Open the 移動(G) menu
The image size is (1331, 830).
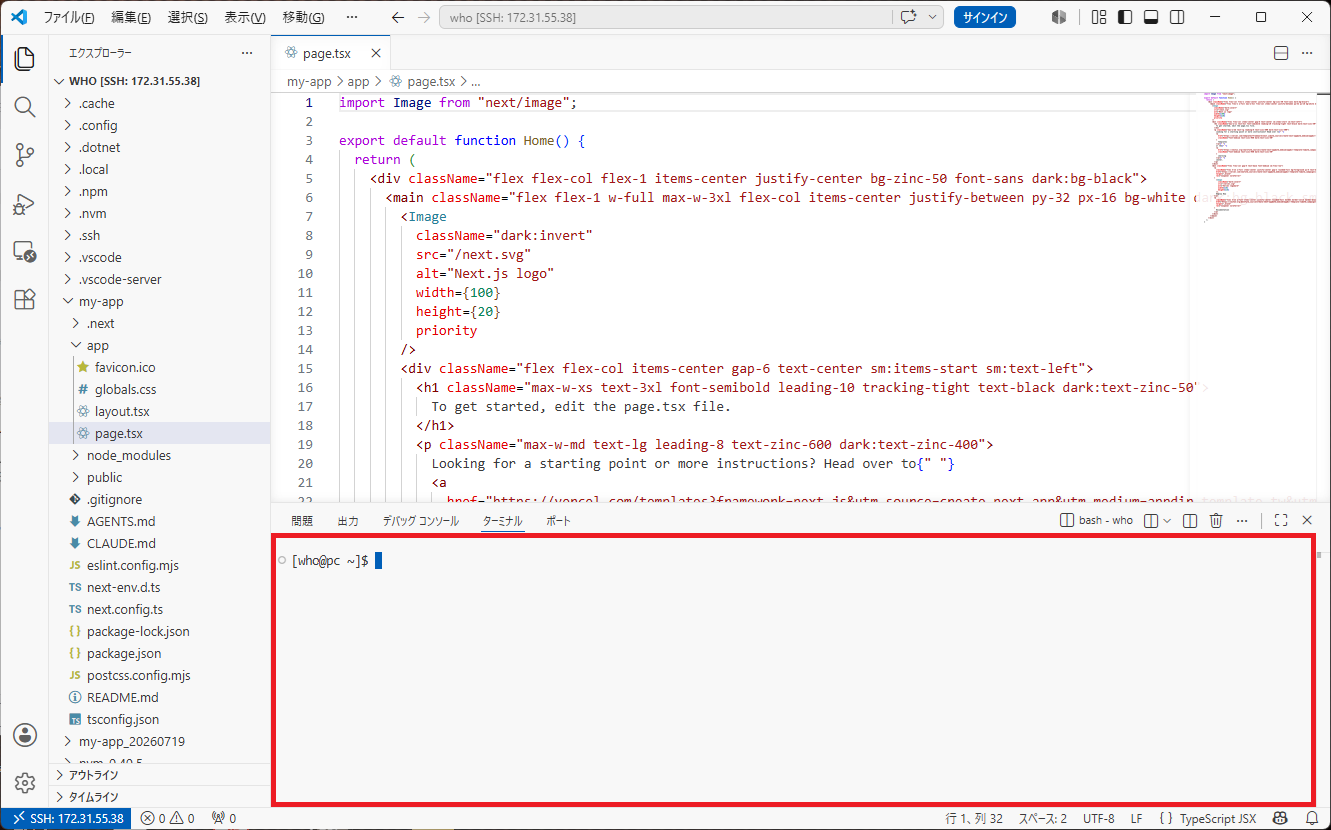tap(303, 17)
